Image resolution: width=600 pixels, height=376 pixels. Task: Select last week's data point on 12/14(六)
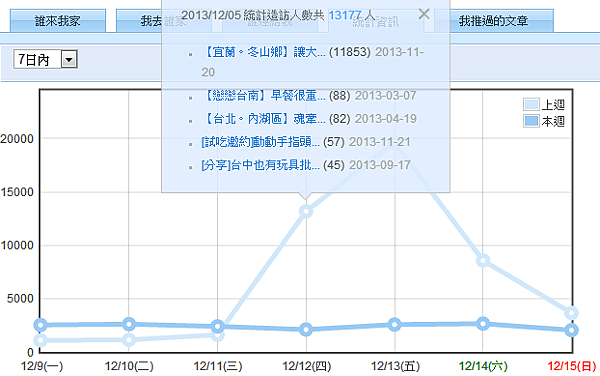pyautogui.click(x=483, y=260)
